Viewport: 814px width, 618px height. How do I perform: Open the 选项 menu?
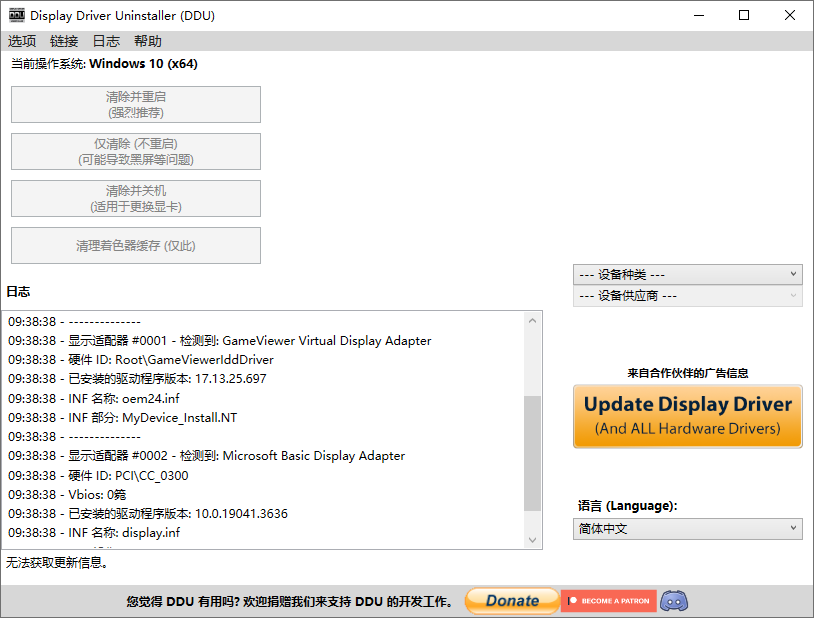coord(22,41)
